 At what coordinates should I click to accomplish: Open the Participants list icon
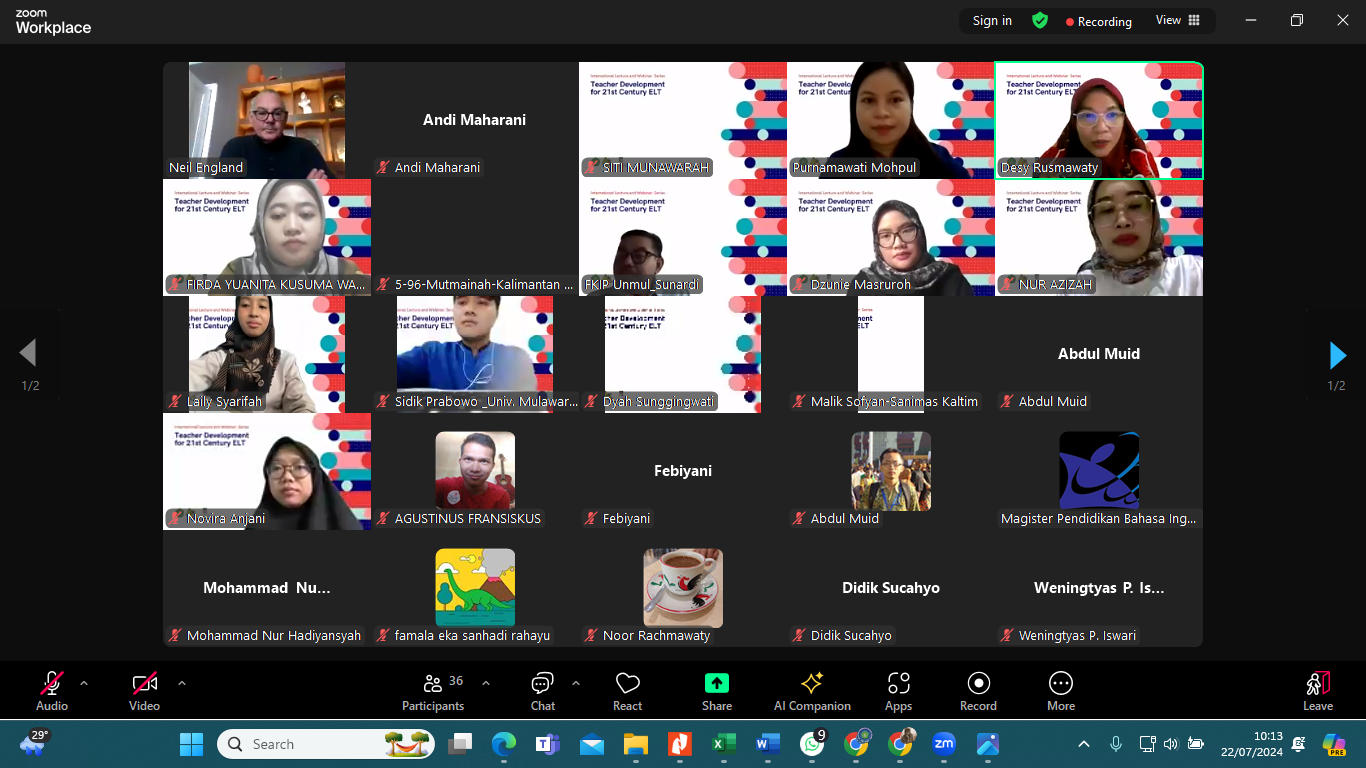pos(433,684)
